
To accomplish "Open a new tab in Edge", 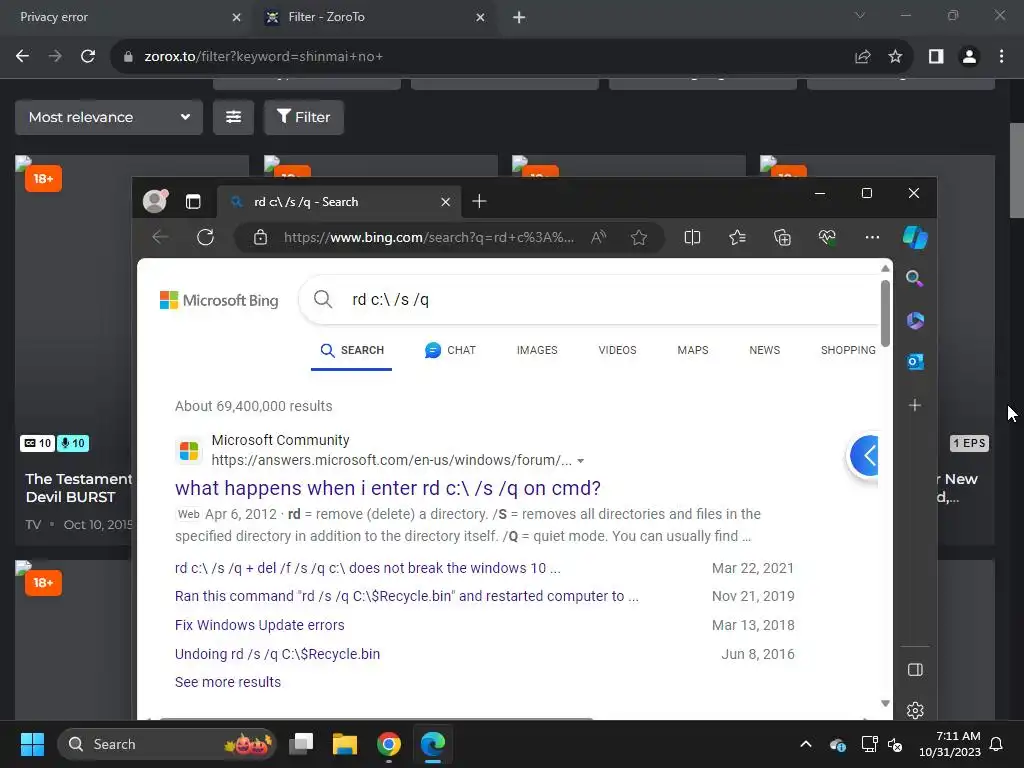I will (x=479, y=201).
